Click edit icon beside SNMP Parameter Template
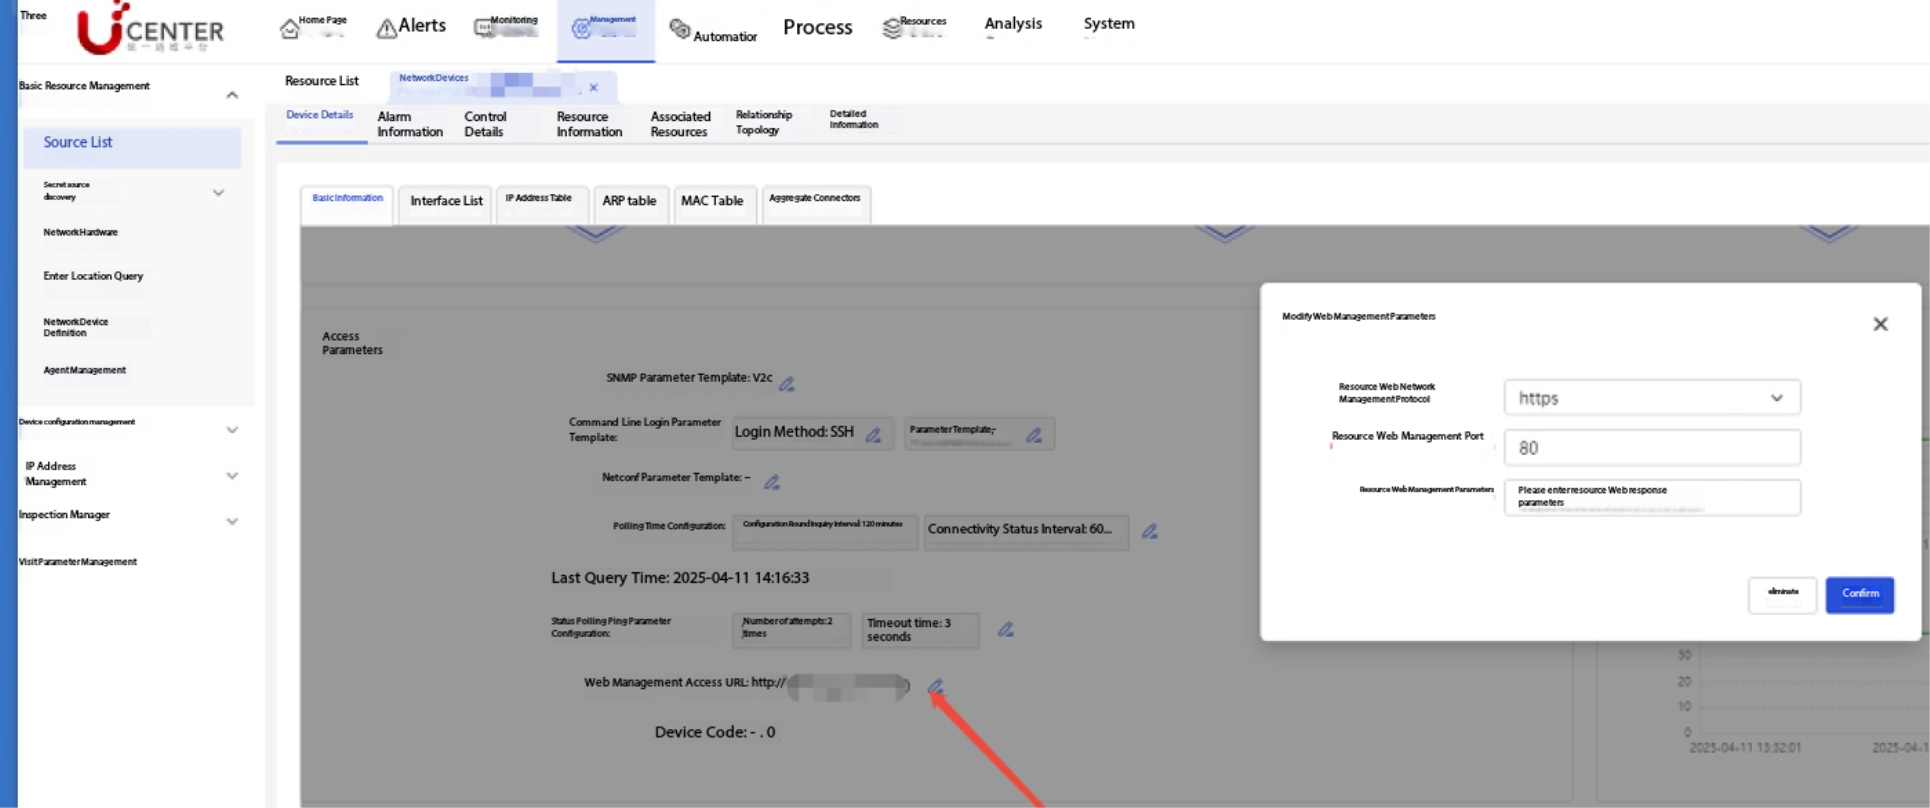 787,384
